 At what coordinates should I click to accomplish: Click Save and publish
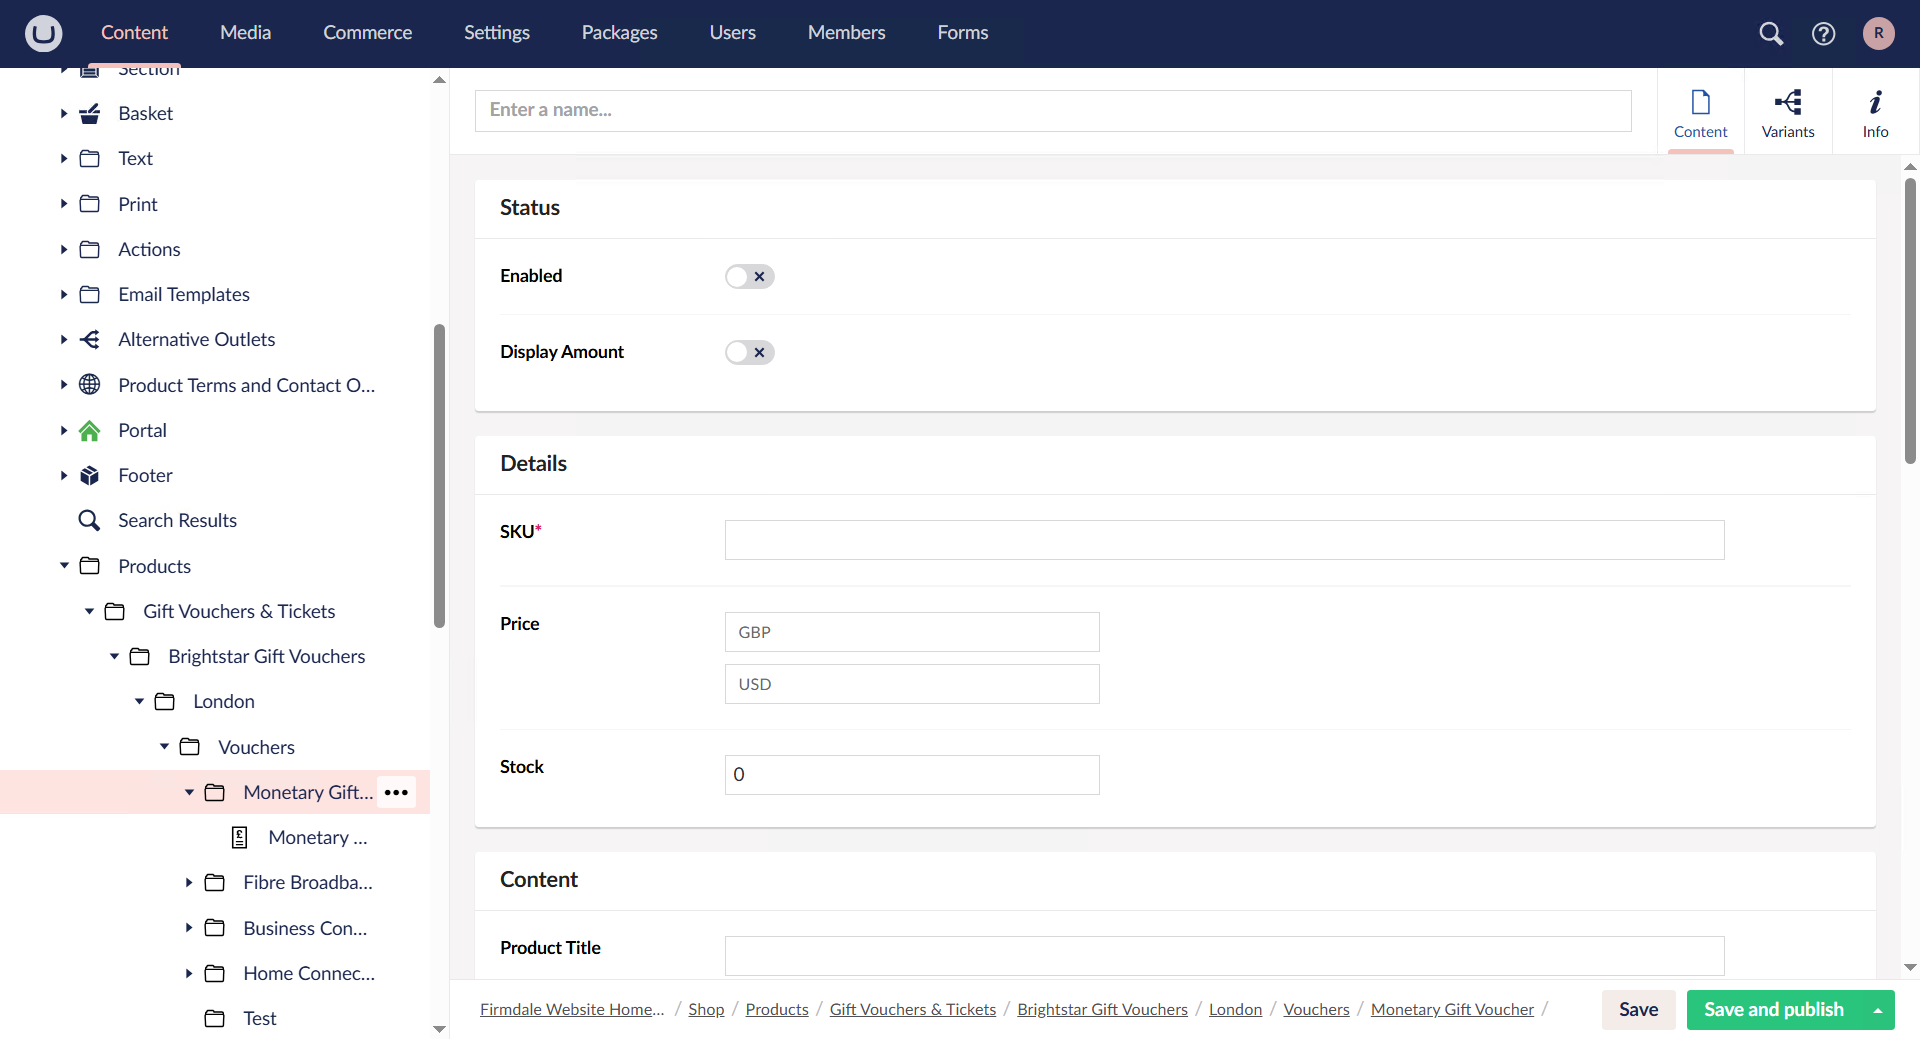coord(1775,1009)
